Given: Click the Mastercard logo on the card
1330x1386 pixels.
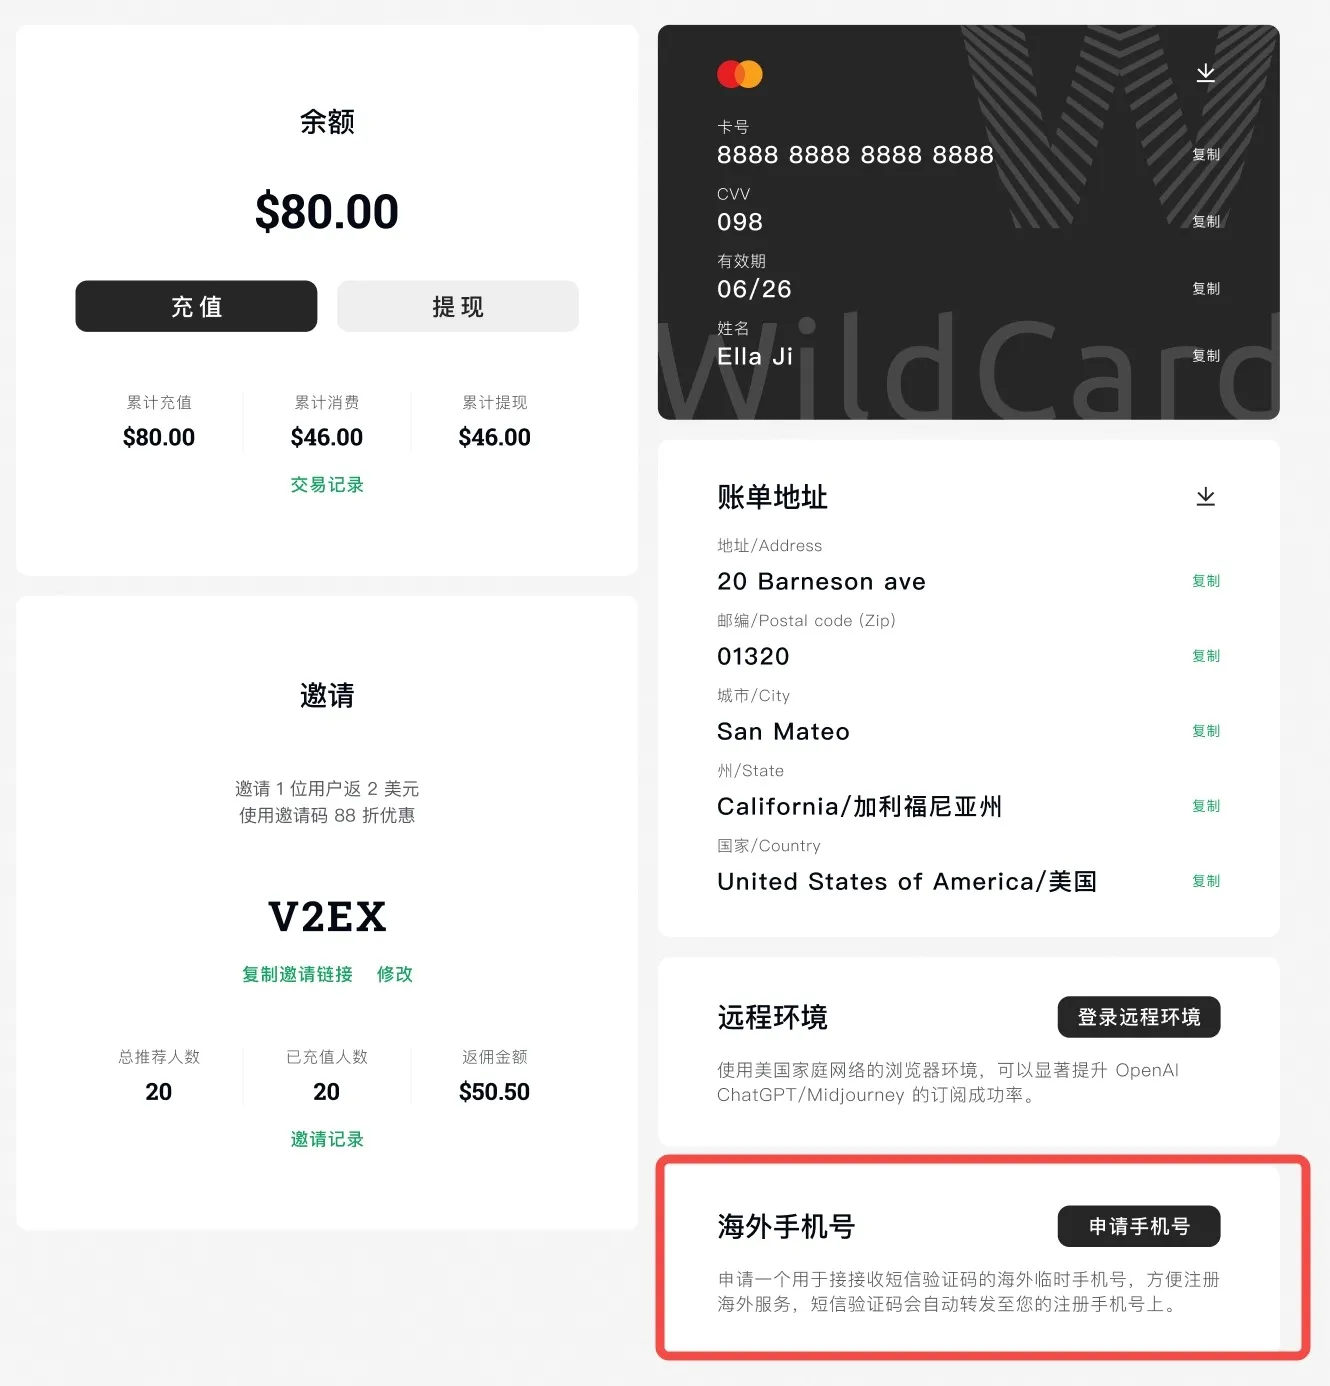Looking at the screenshot, I should [x=740, y=74].
